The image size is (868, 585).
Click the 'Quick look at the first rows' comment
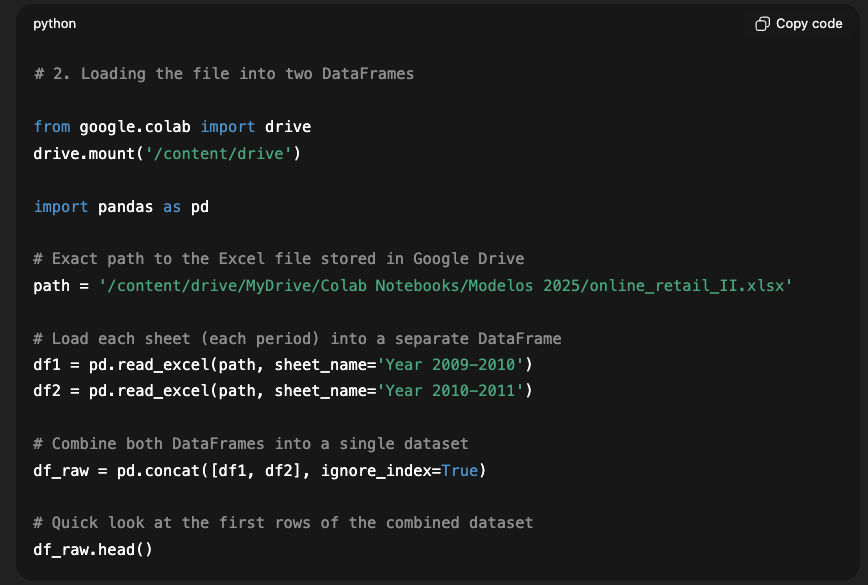coord(283,522)
